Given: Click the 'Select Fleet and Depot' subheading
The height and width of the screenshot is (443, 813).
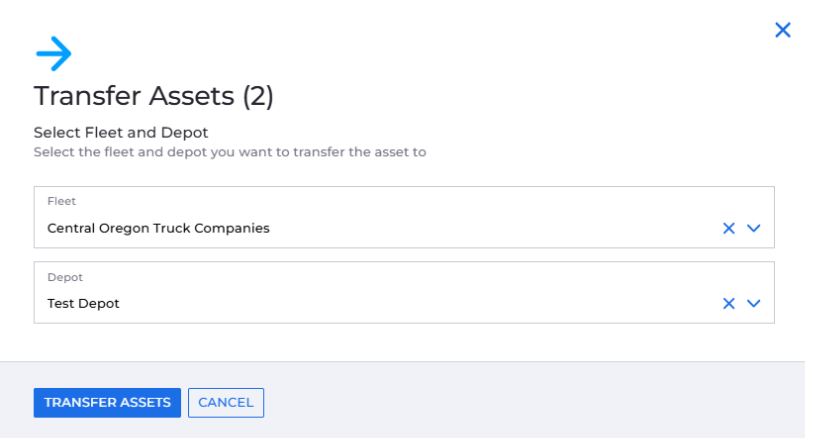Looking at the screenshot, I should pyautogui.click(x=121, y=132).
